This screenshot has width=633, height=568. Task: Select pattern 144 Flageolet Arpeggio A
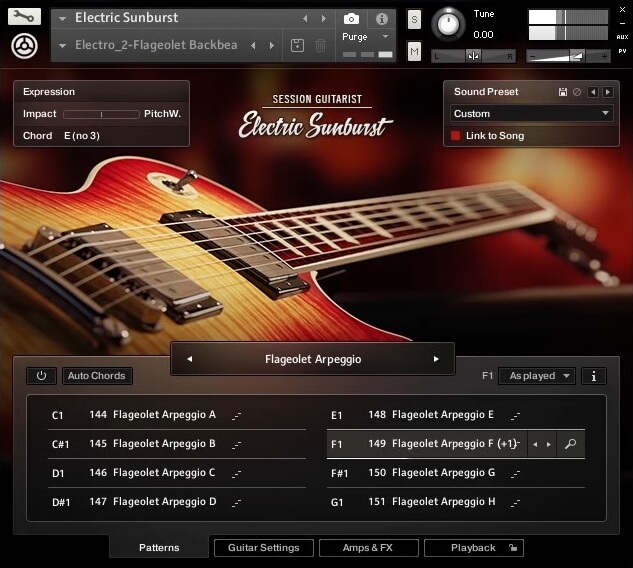(x=177, y=415)
